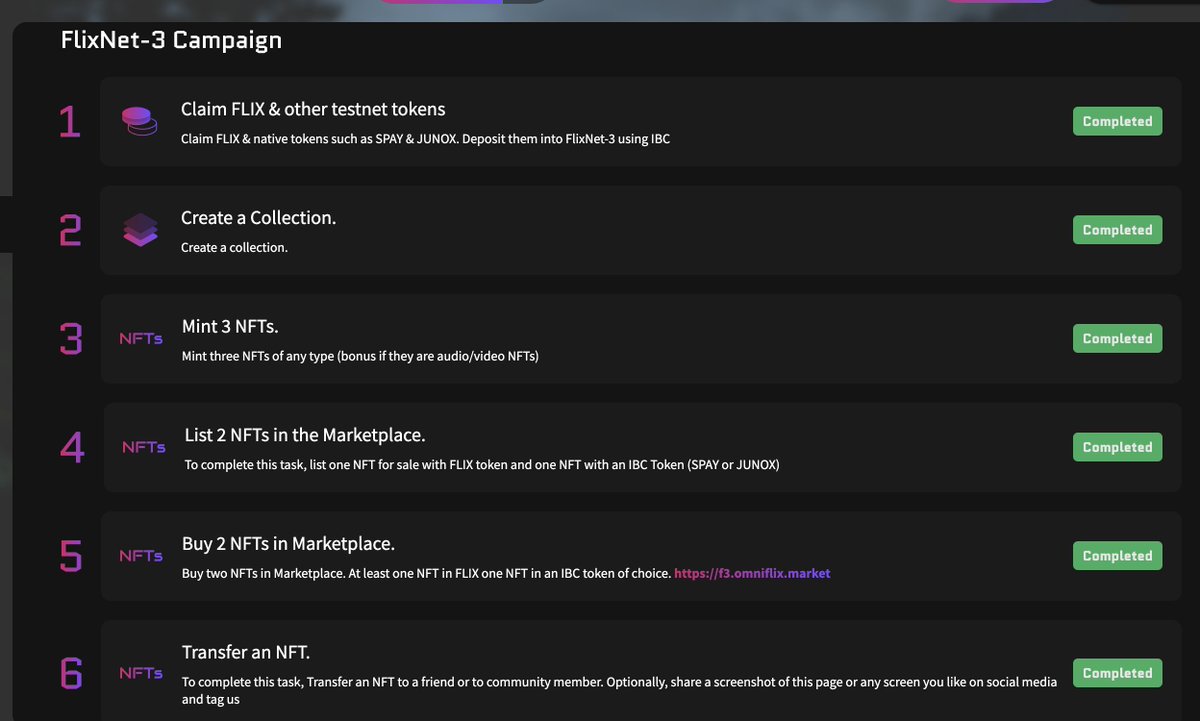Click the NFTs icon beside Transfer an NFT

(141, 673)
